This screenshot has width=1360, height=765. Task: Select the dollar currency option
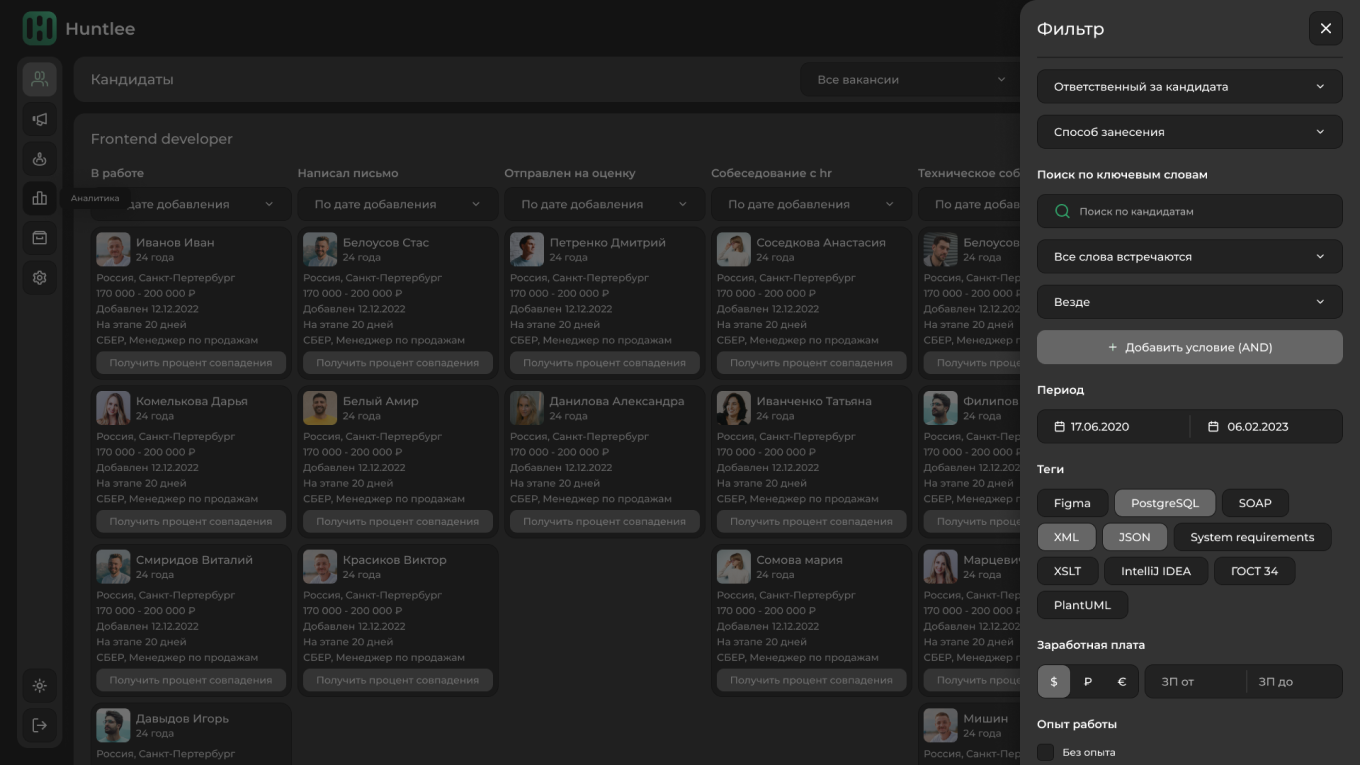(x=1054, y=682)
